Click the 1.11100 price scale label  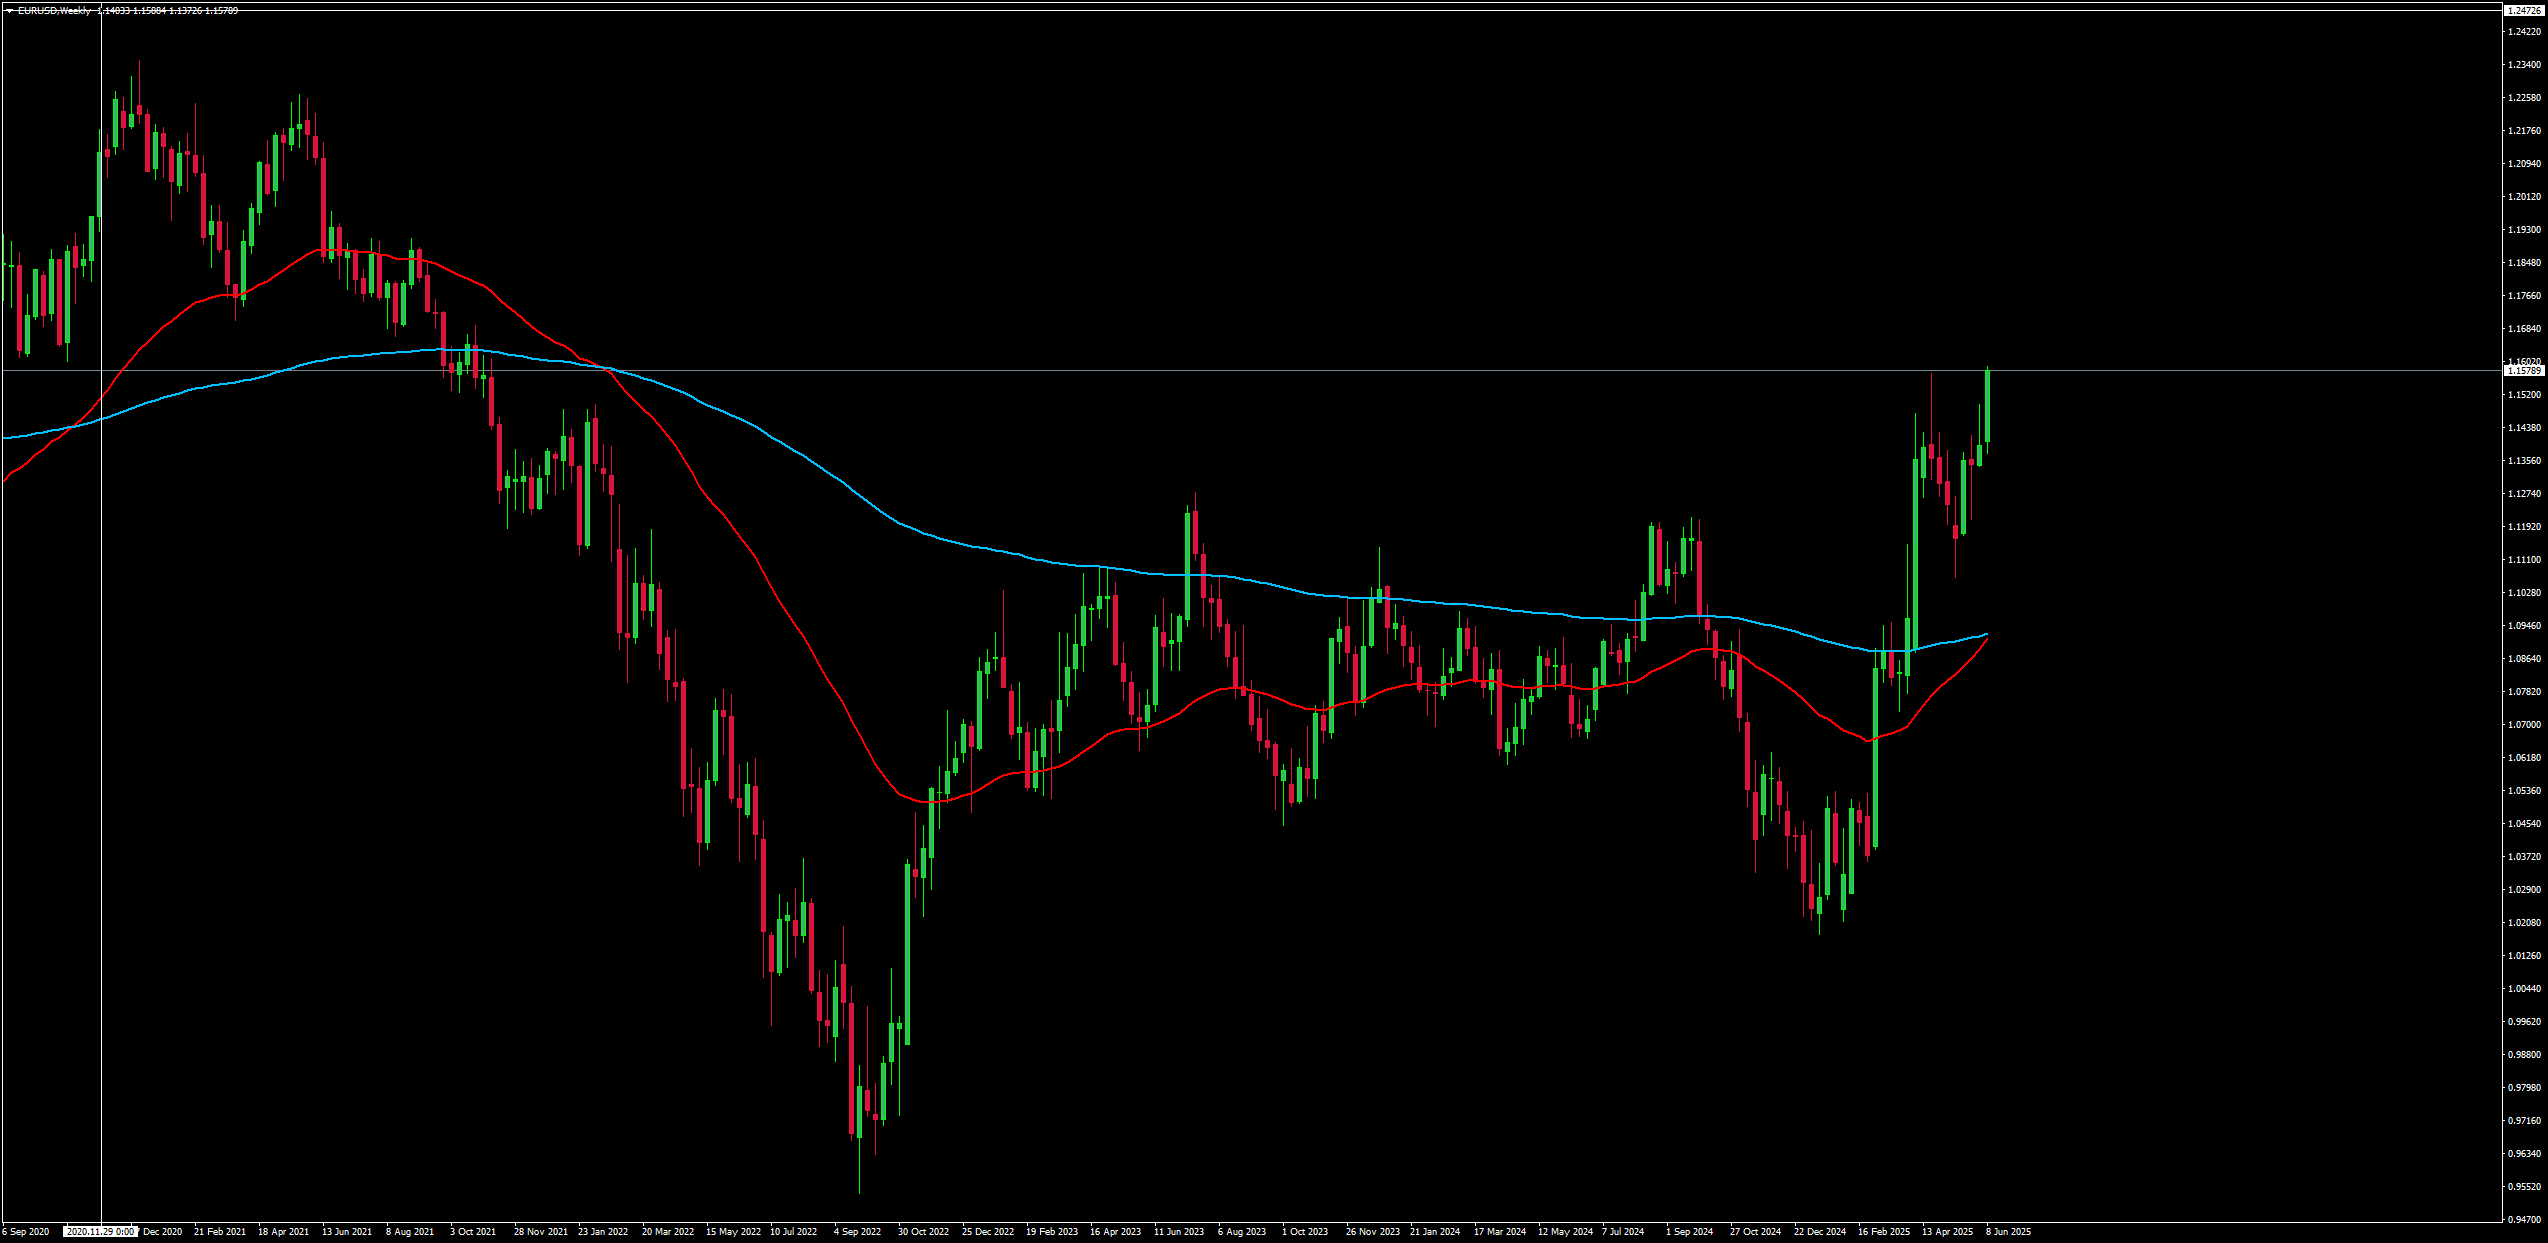[x=2524, y=560]
